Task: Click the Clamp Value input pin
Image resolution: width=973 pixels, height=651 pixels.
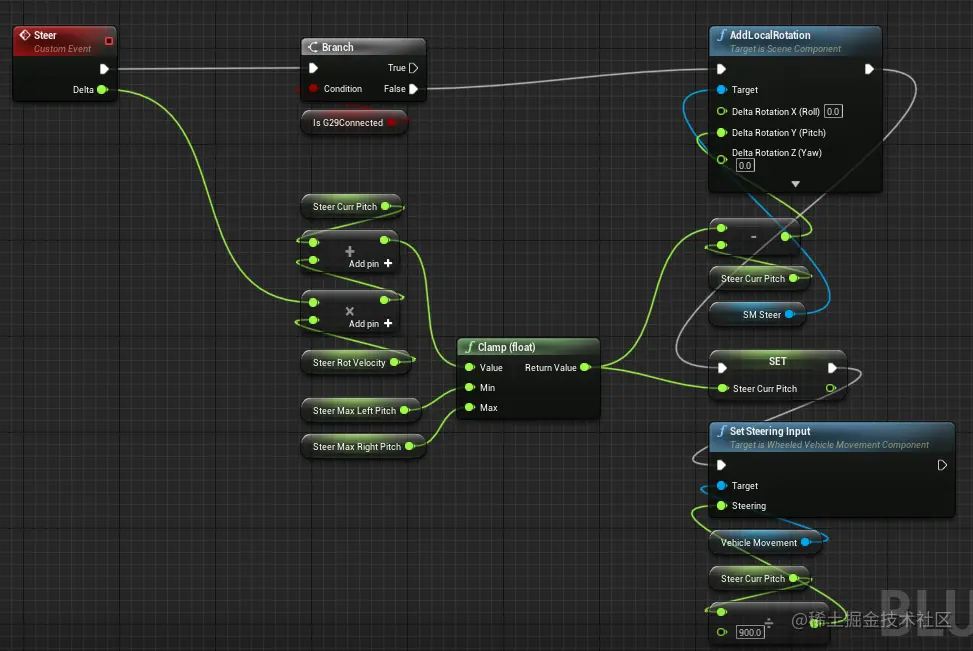Action: 470,367
